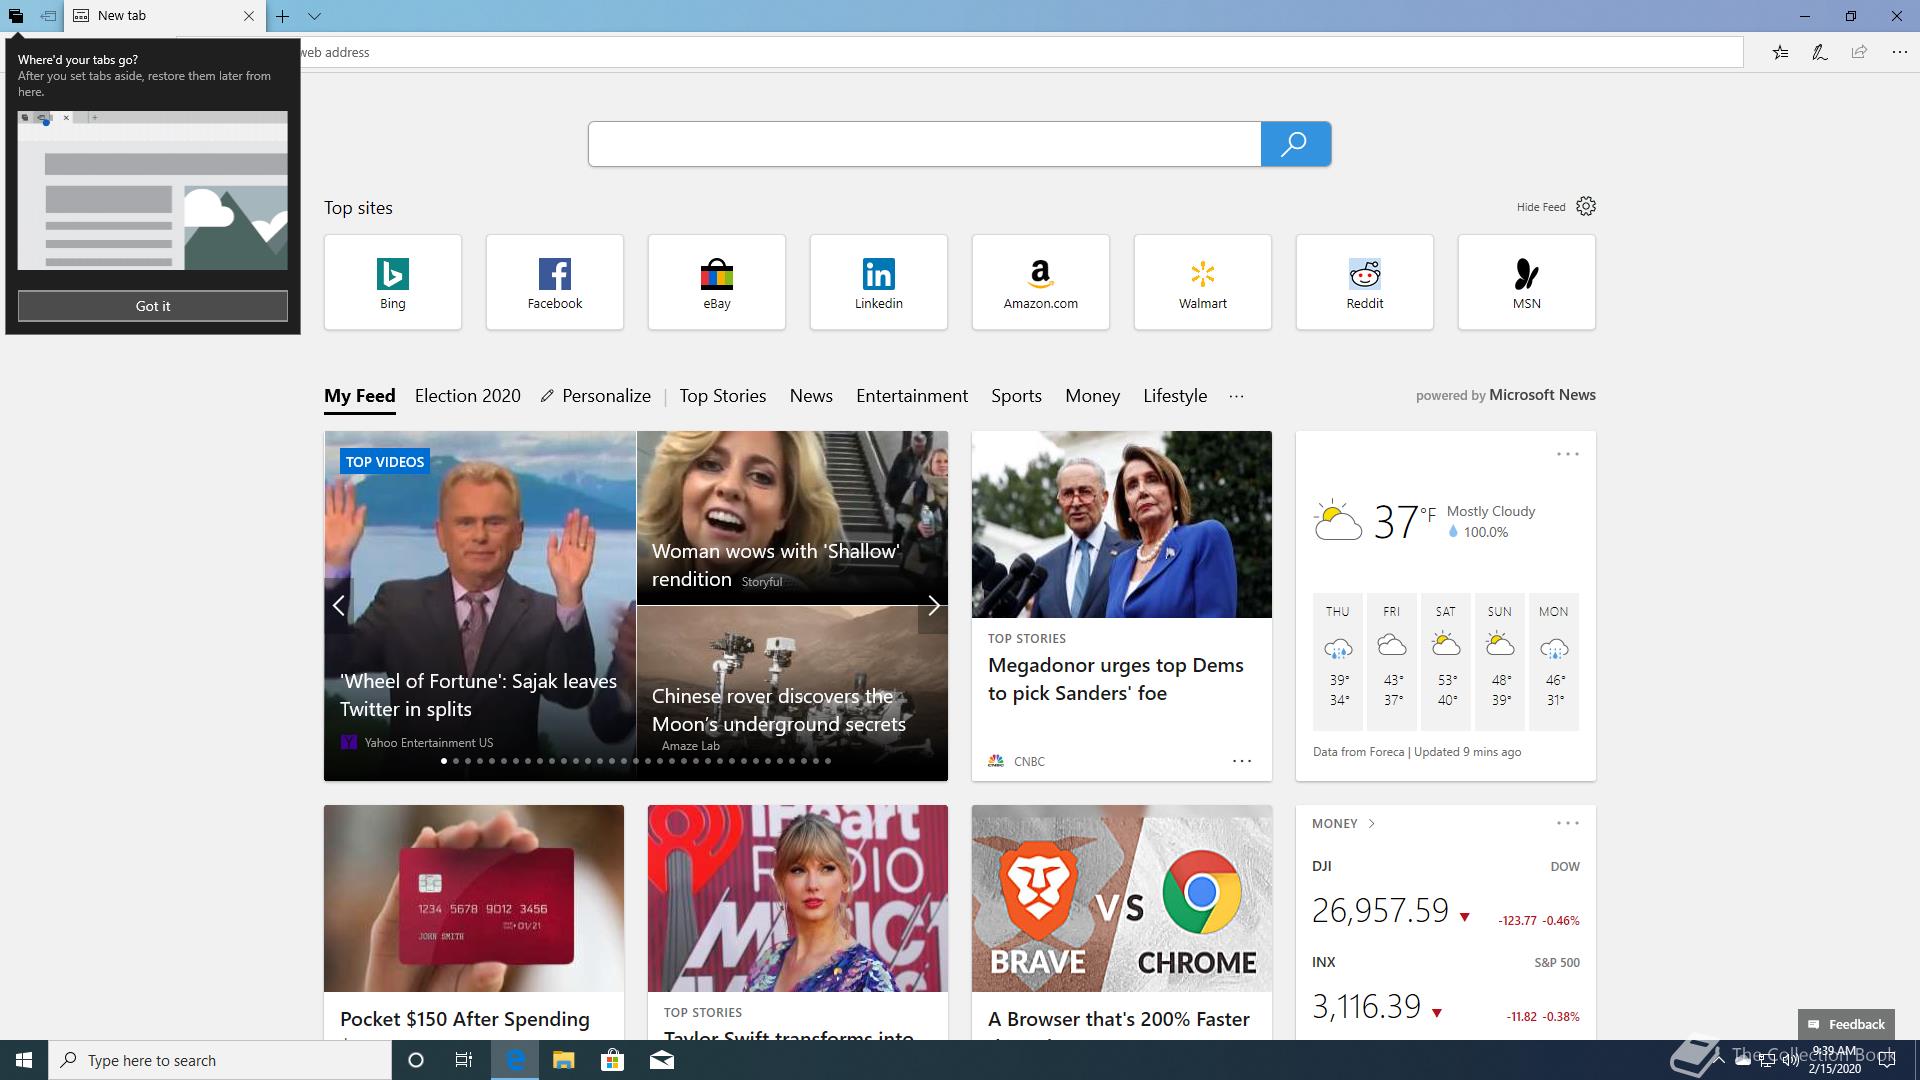Open INX S&P 500 quote 3,116.39
1920x1080 pixels.
point(1446,991)
